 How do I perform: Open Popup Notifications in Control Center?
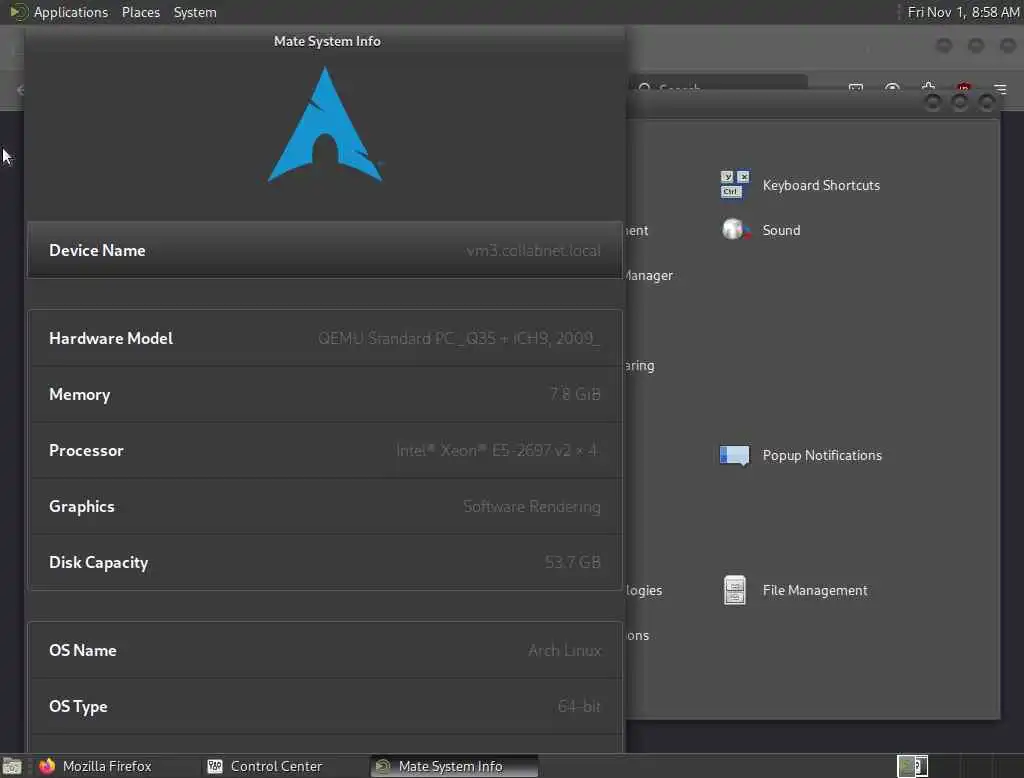click(801, 455)
